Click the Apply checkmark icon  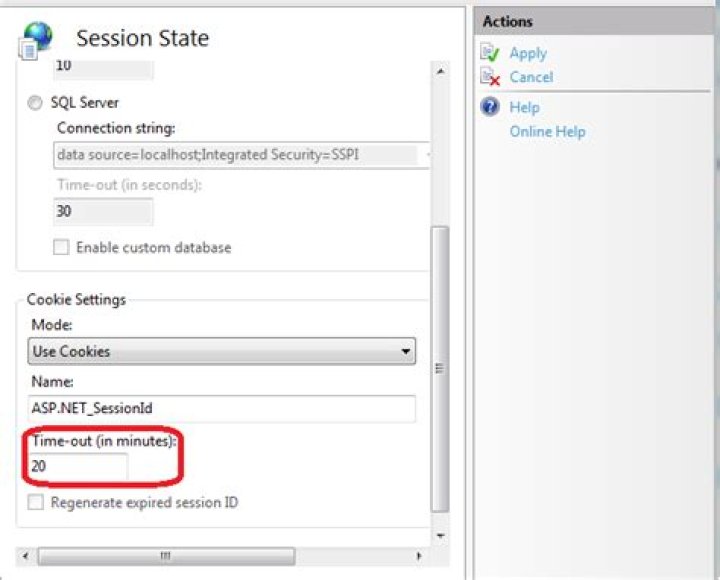click(489, 52)
